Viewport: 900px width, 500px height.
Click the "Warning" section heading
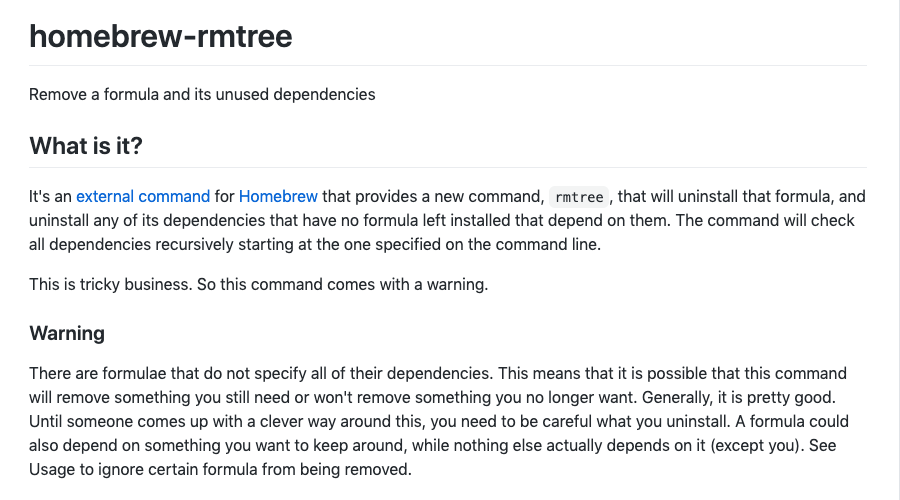[67, 333]
